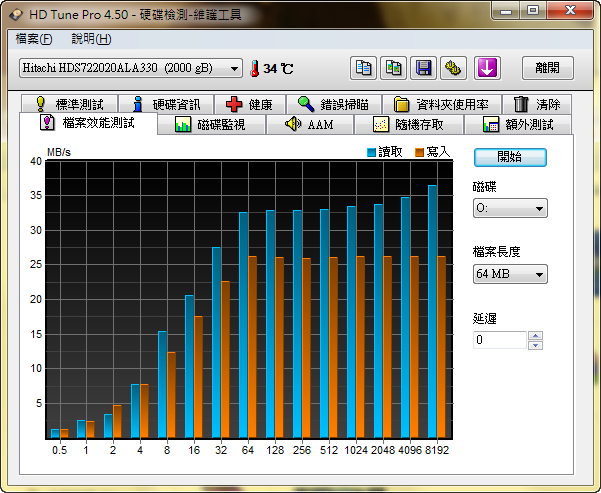The height and width of the screenshot is (493, 601).
Task: Click the 開始 start button
Action: point(510,157)
